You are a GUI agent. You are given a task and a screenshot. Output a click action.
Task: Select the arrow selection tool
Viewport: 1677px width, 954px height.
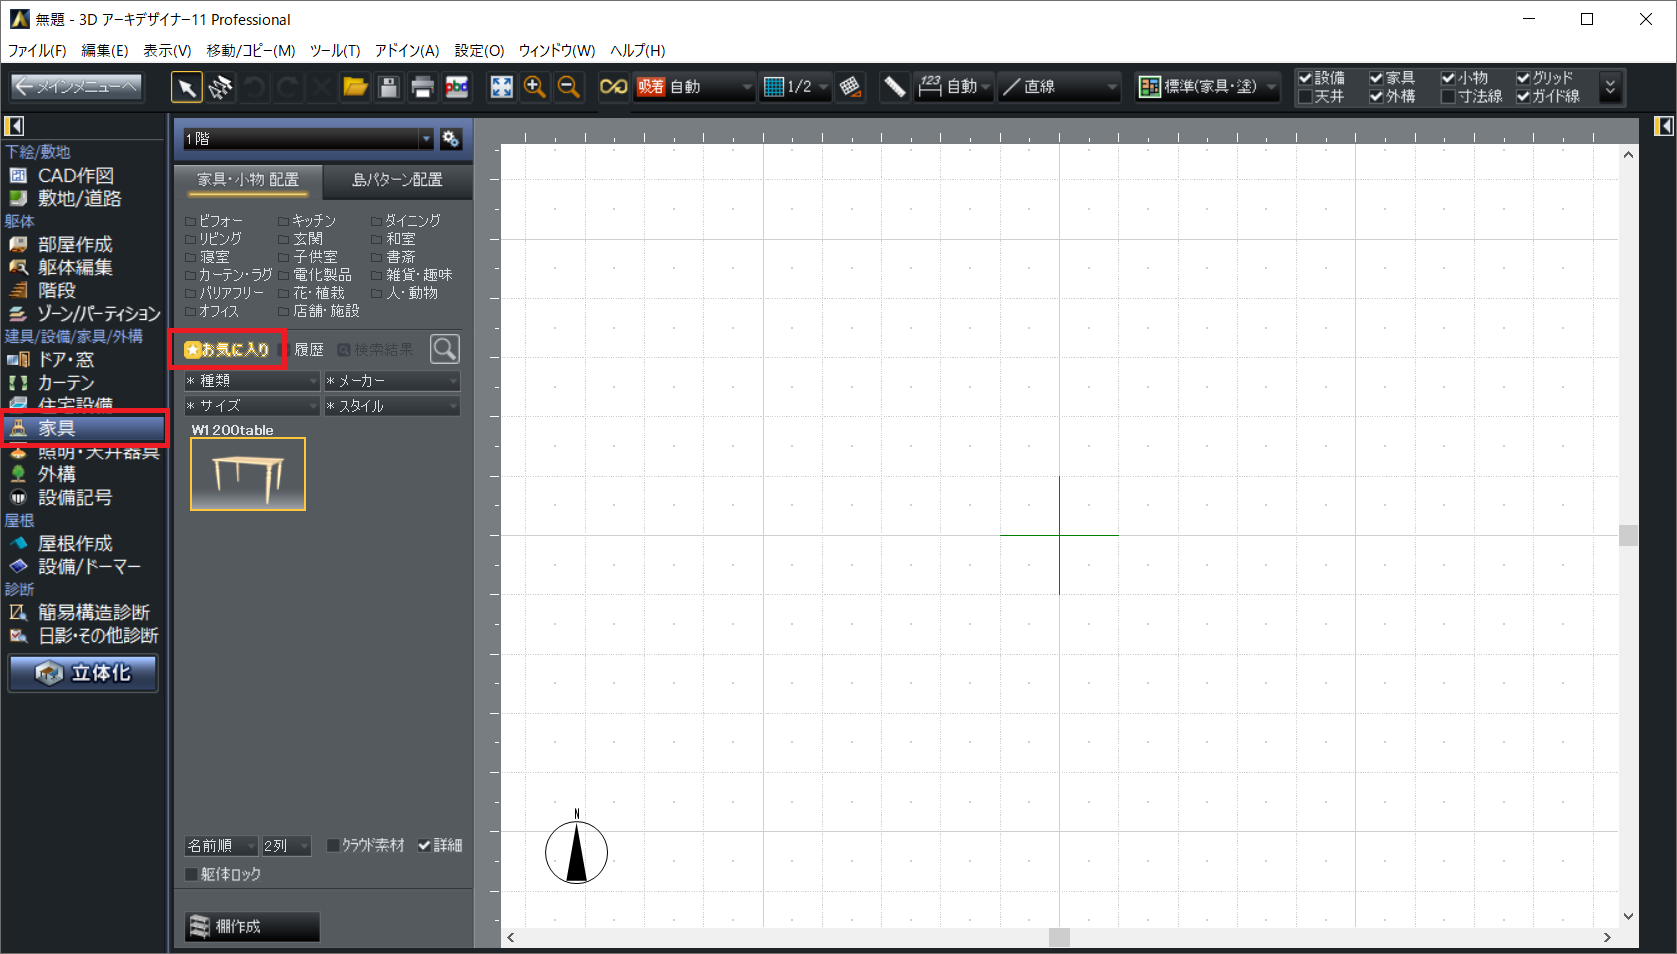(x=186, y=88)
